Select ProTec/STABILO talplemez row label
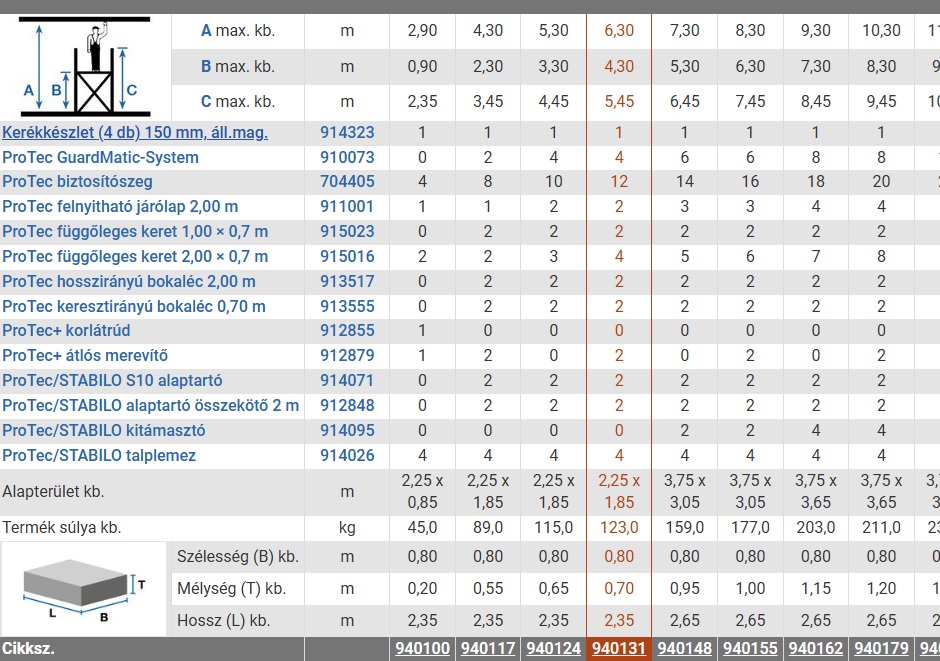 pos(99,456)
